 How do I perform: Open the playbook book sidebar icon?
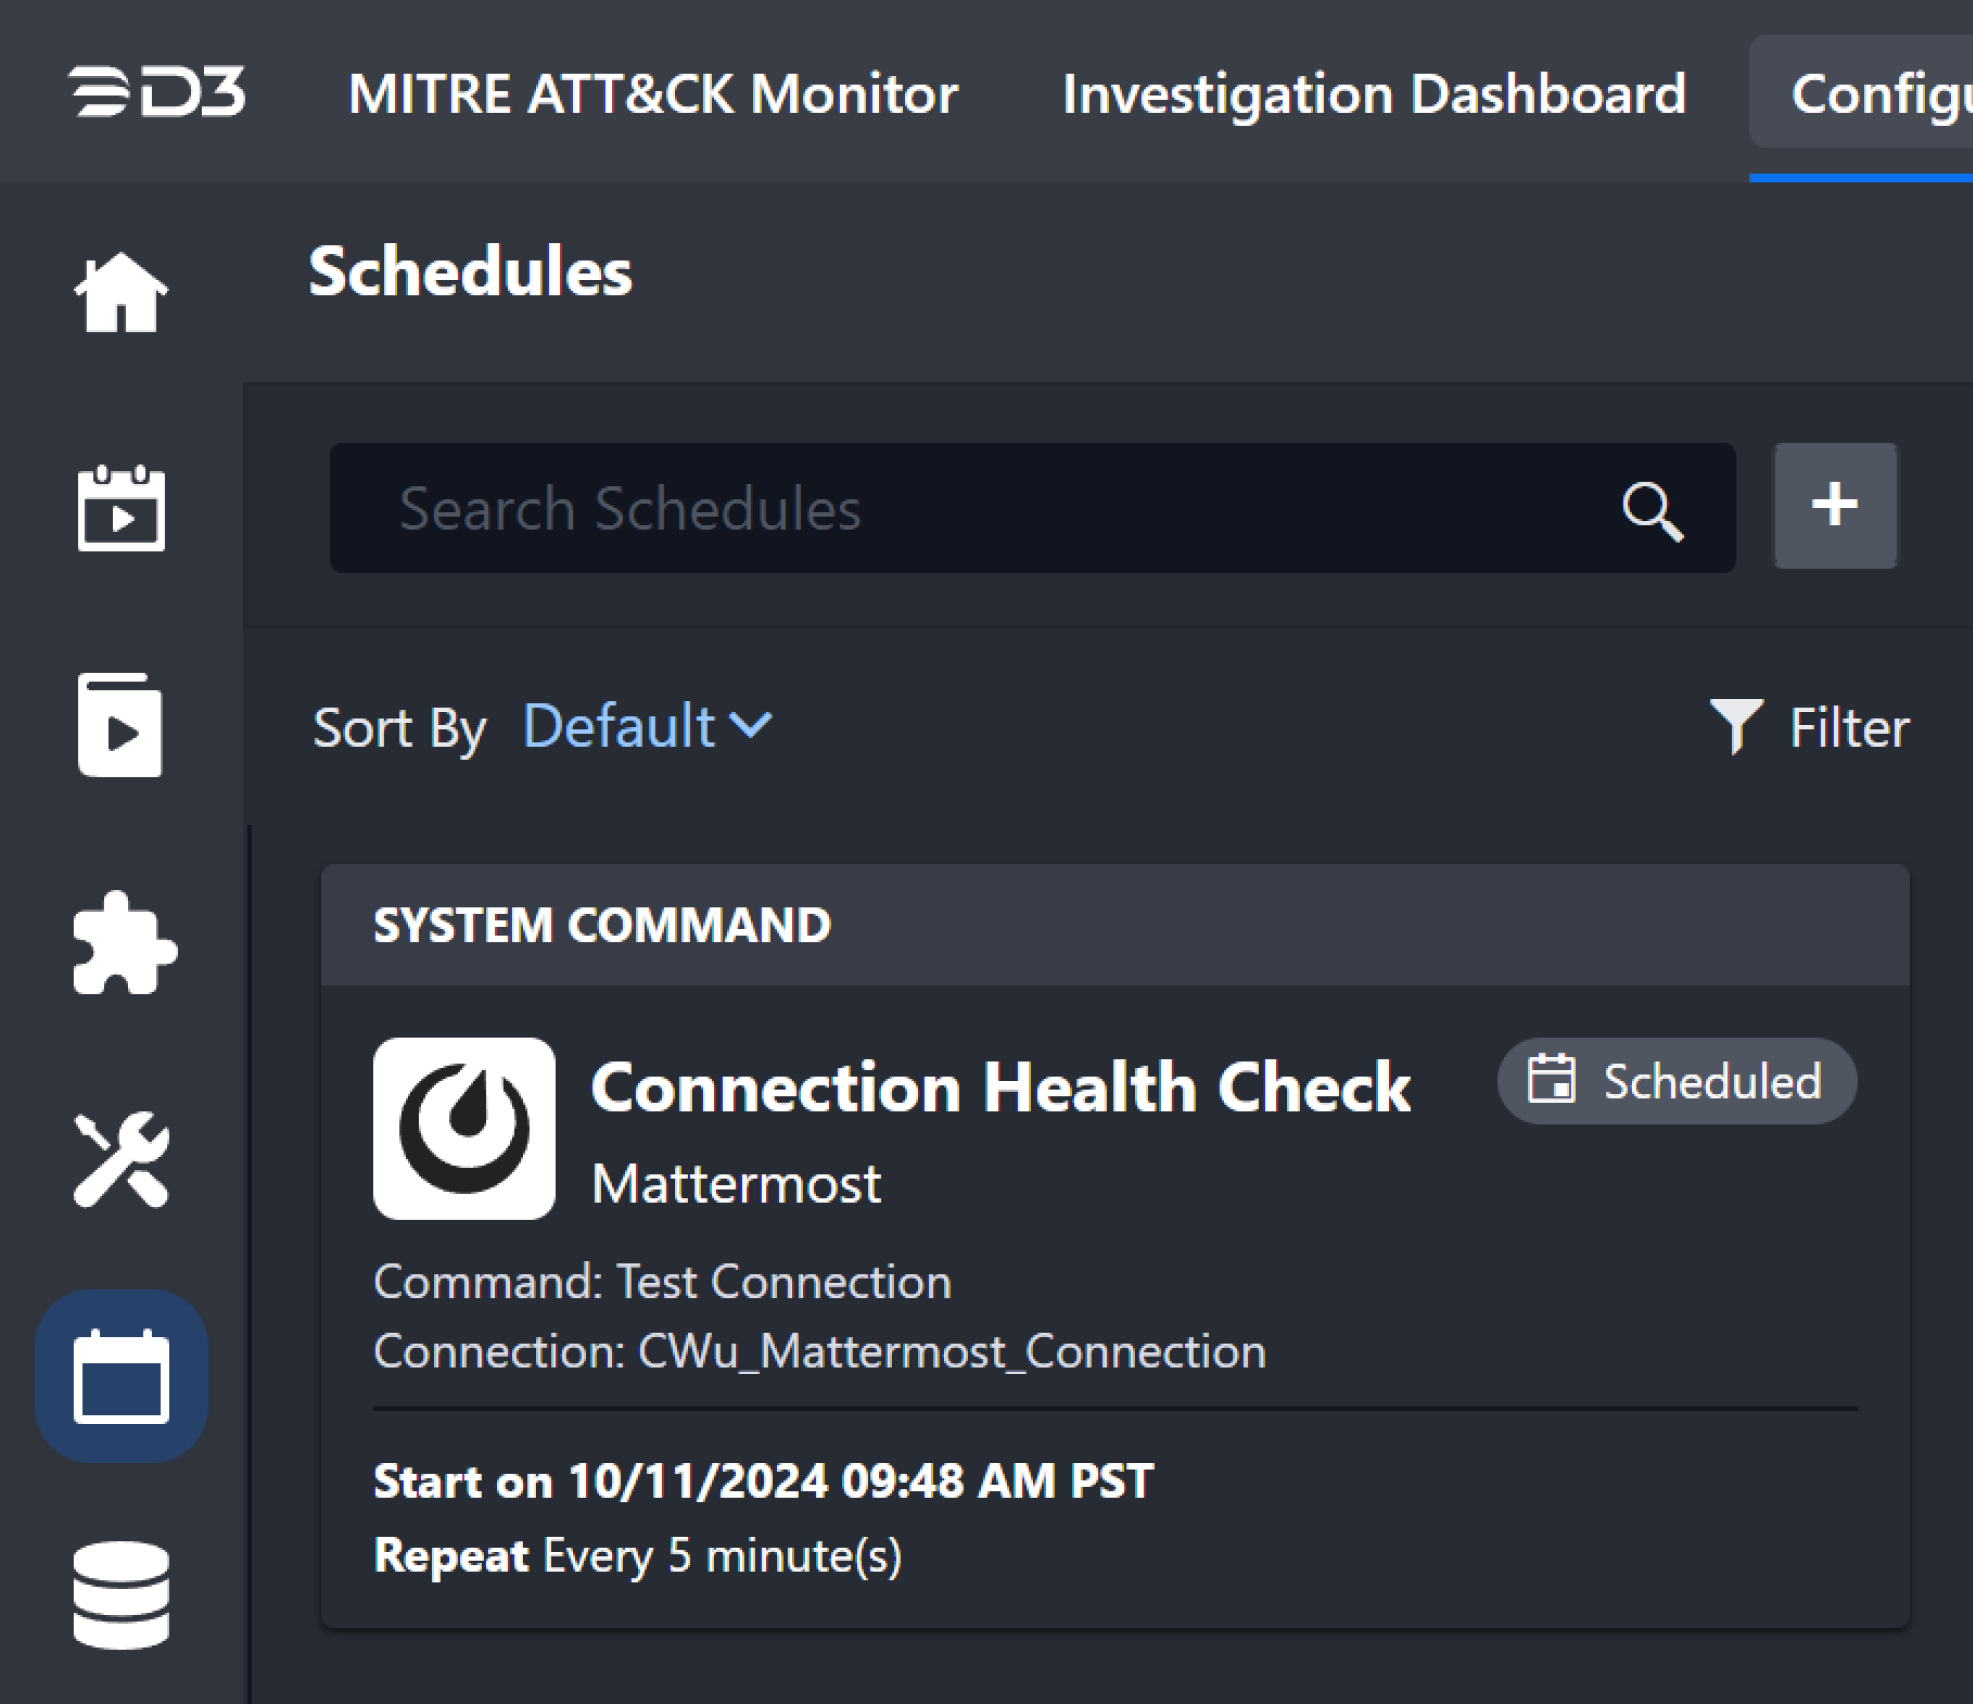click(121, 726)
